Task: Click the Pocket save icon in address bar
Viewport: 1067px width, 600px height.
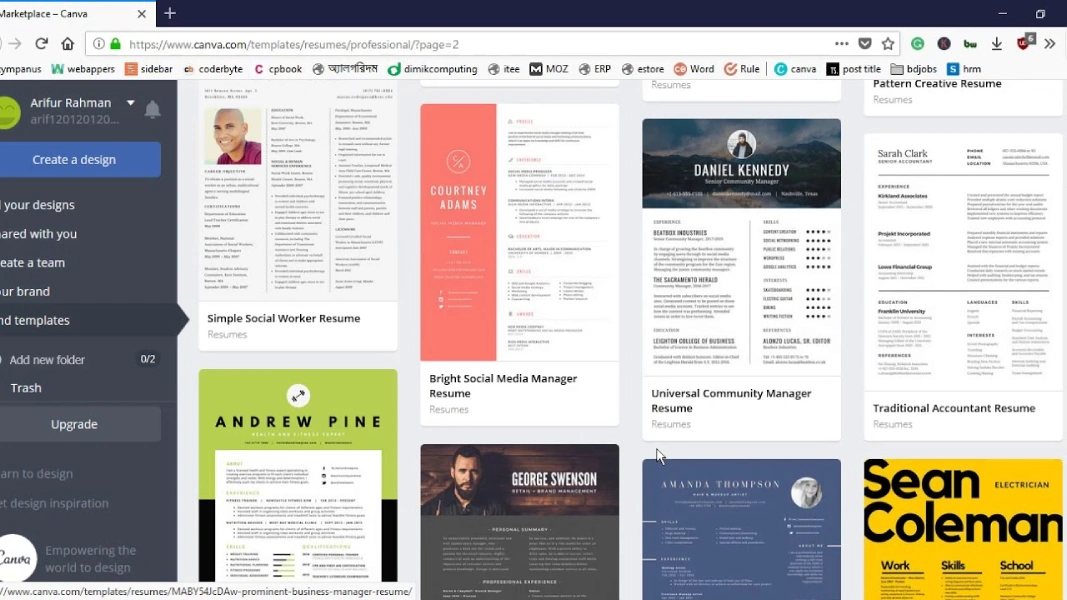Action: tap(865, 44)
